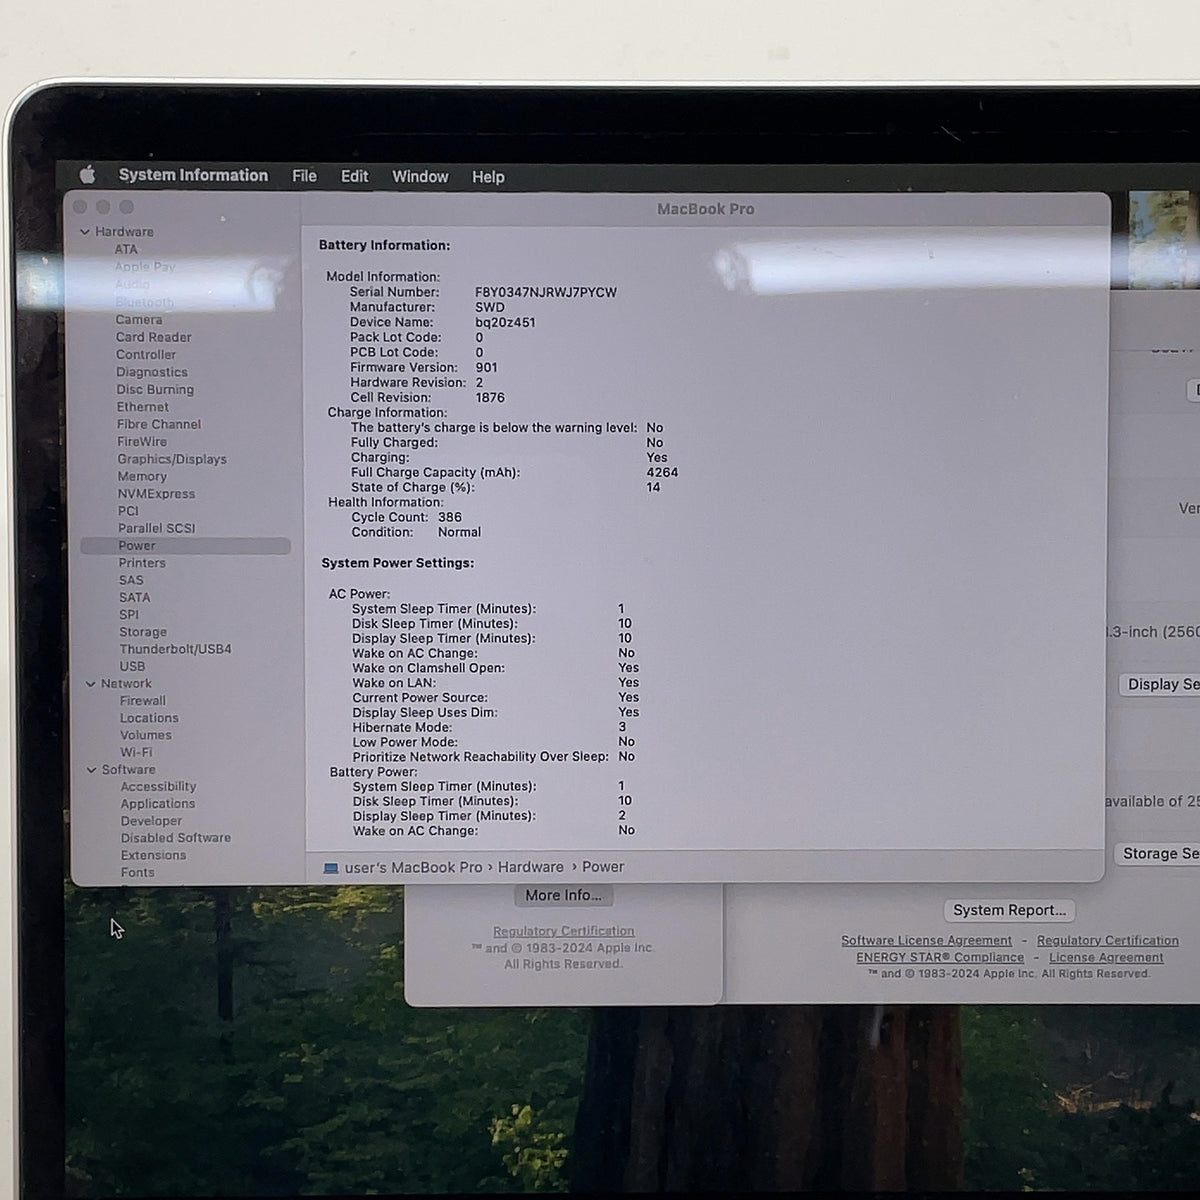Select Memory in the sidebar
1200x1200 pixels.
click(142, 477)
